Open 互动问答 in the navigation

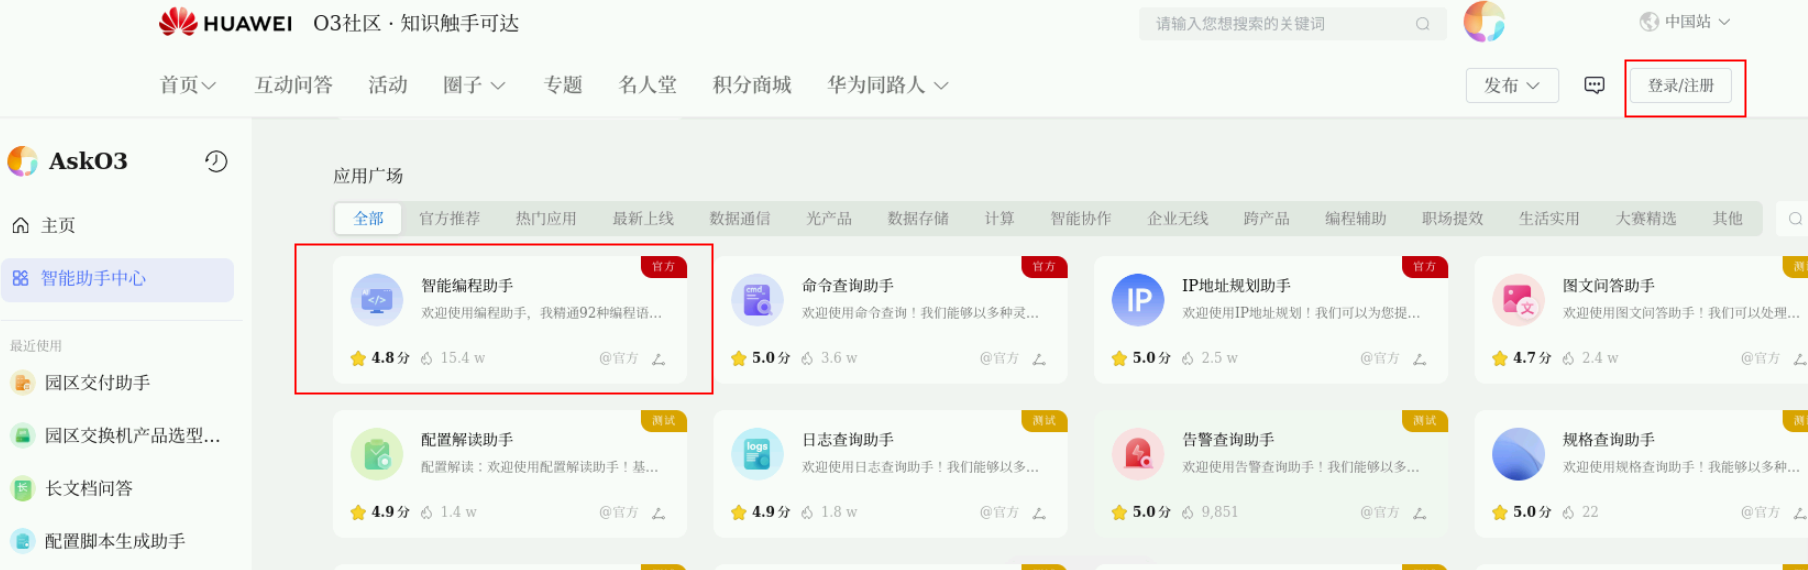click(x=293, y=85)
